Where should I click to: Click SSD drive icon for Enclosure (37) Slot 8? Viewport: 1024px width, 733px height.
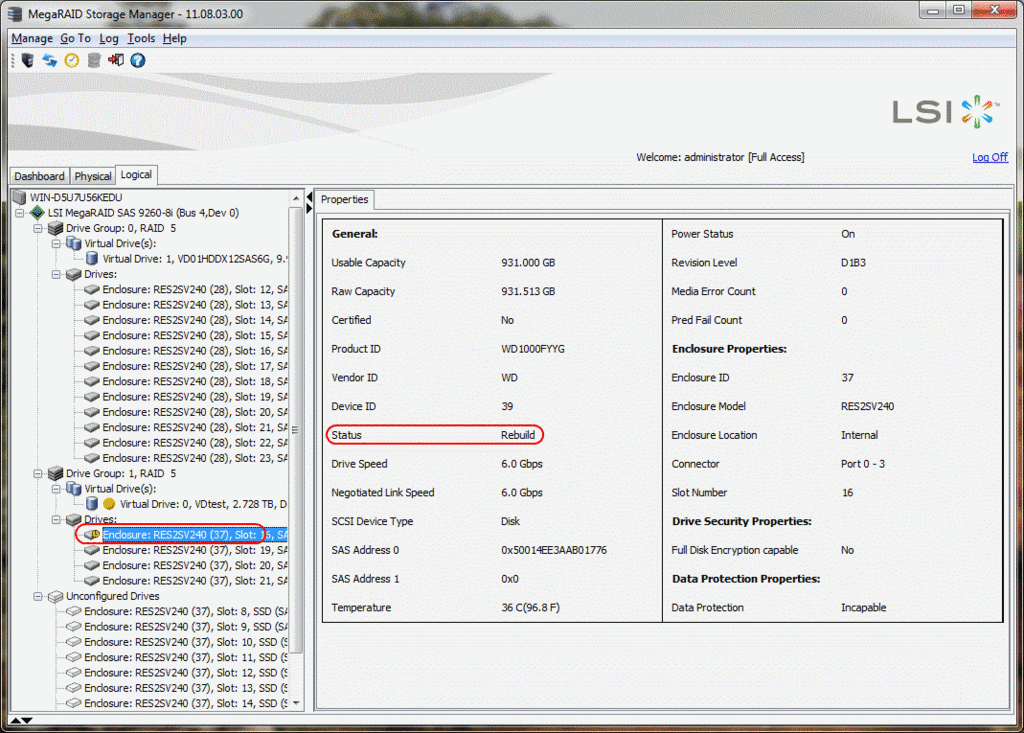(x=74, y=611)
